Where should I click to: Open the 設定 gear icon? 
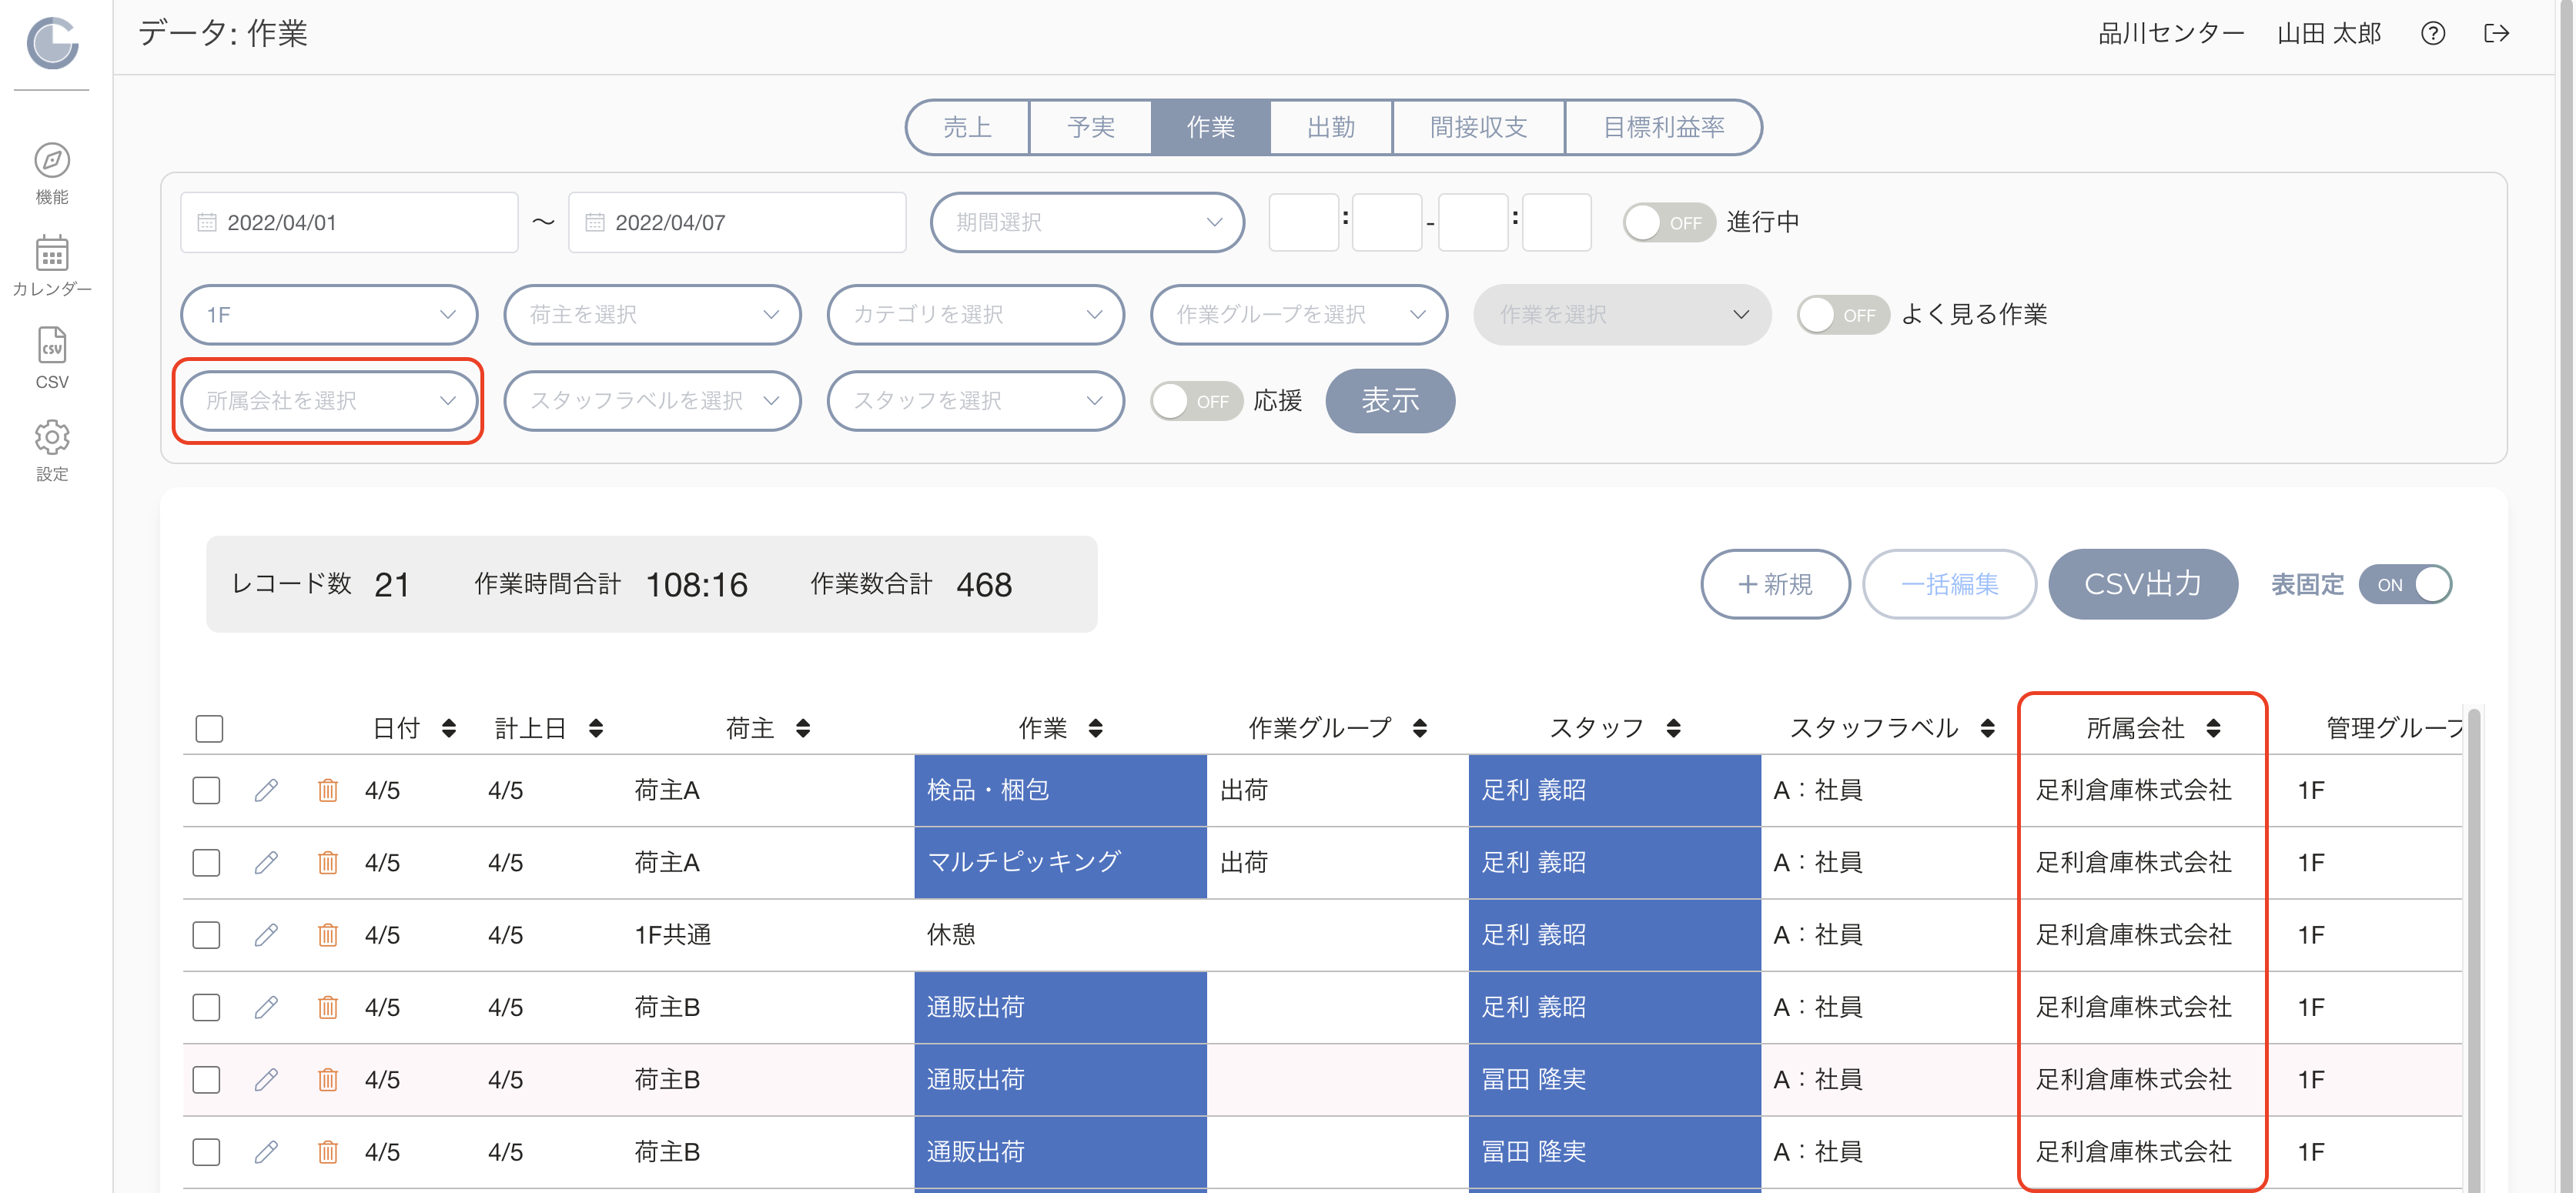[x=52, y=437]
